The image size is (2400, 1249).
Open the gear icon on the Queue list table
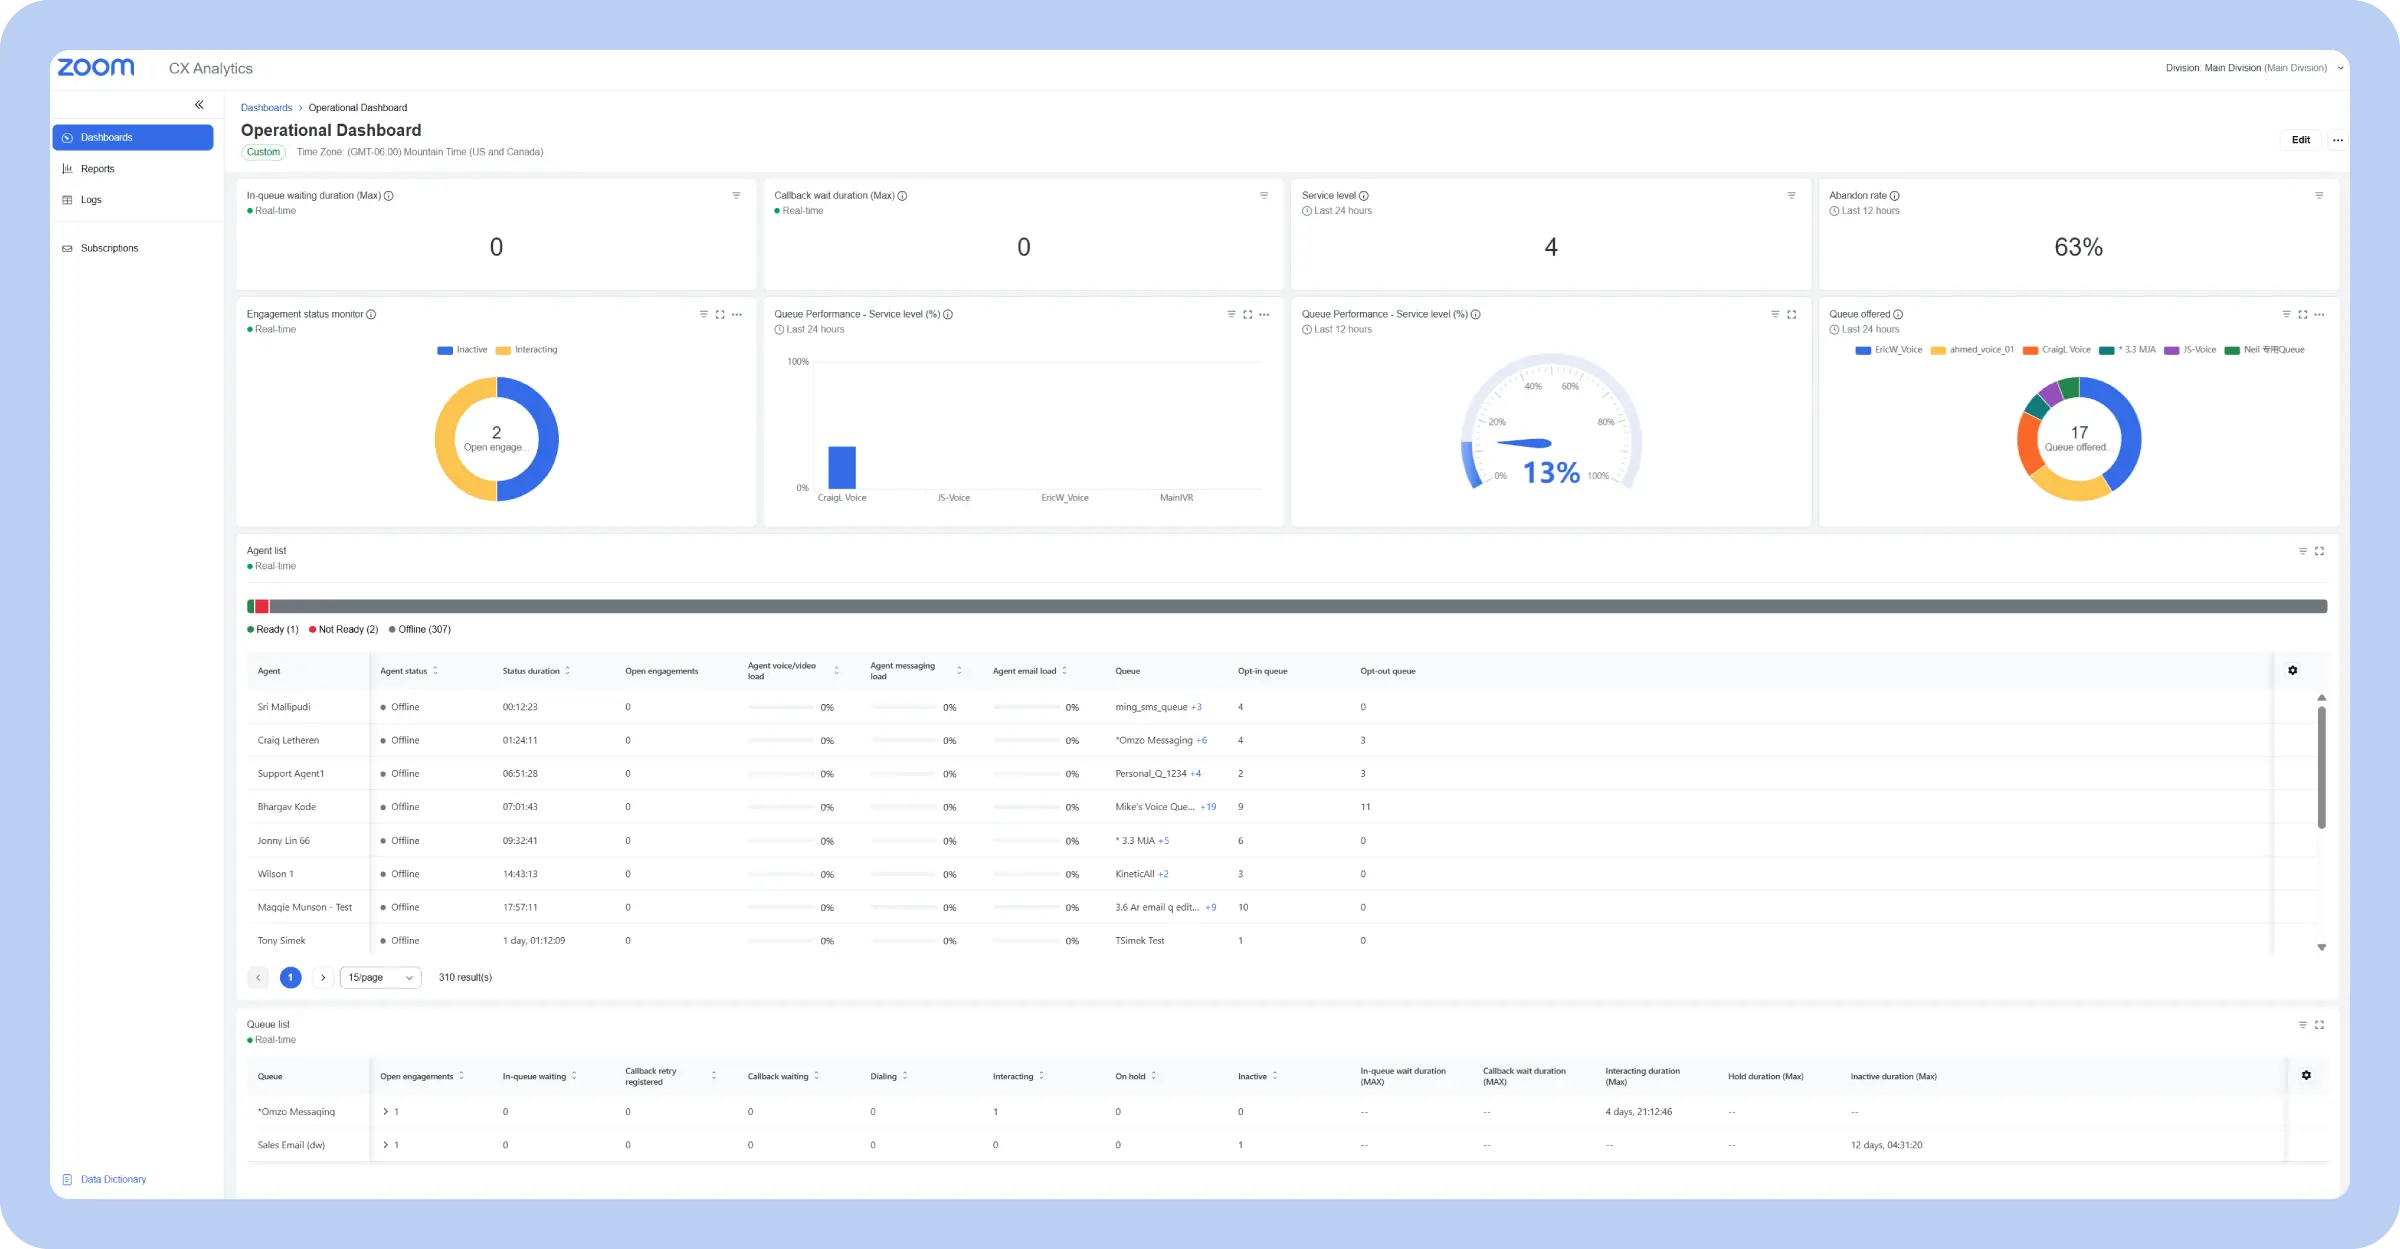click(2307, 1074)
